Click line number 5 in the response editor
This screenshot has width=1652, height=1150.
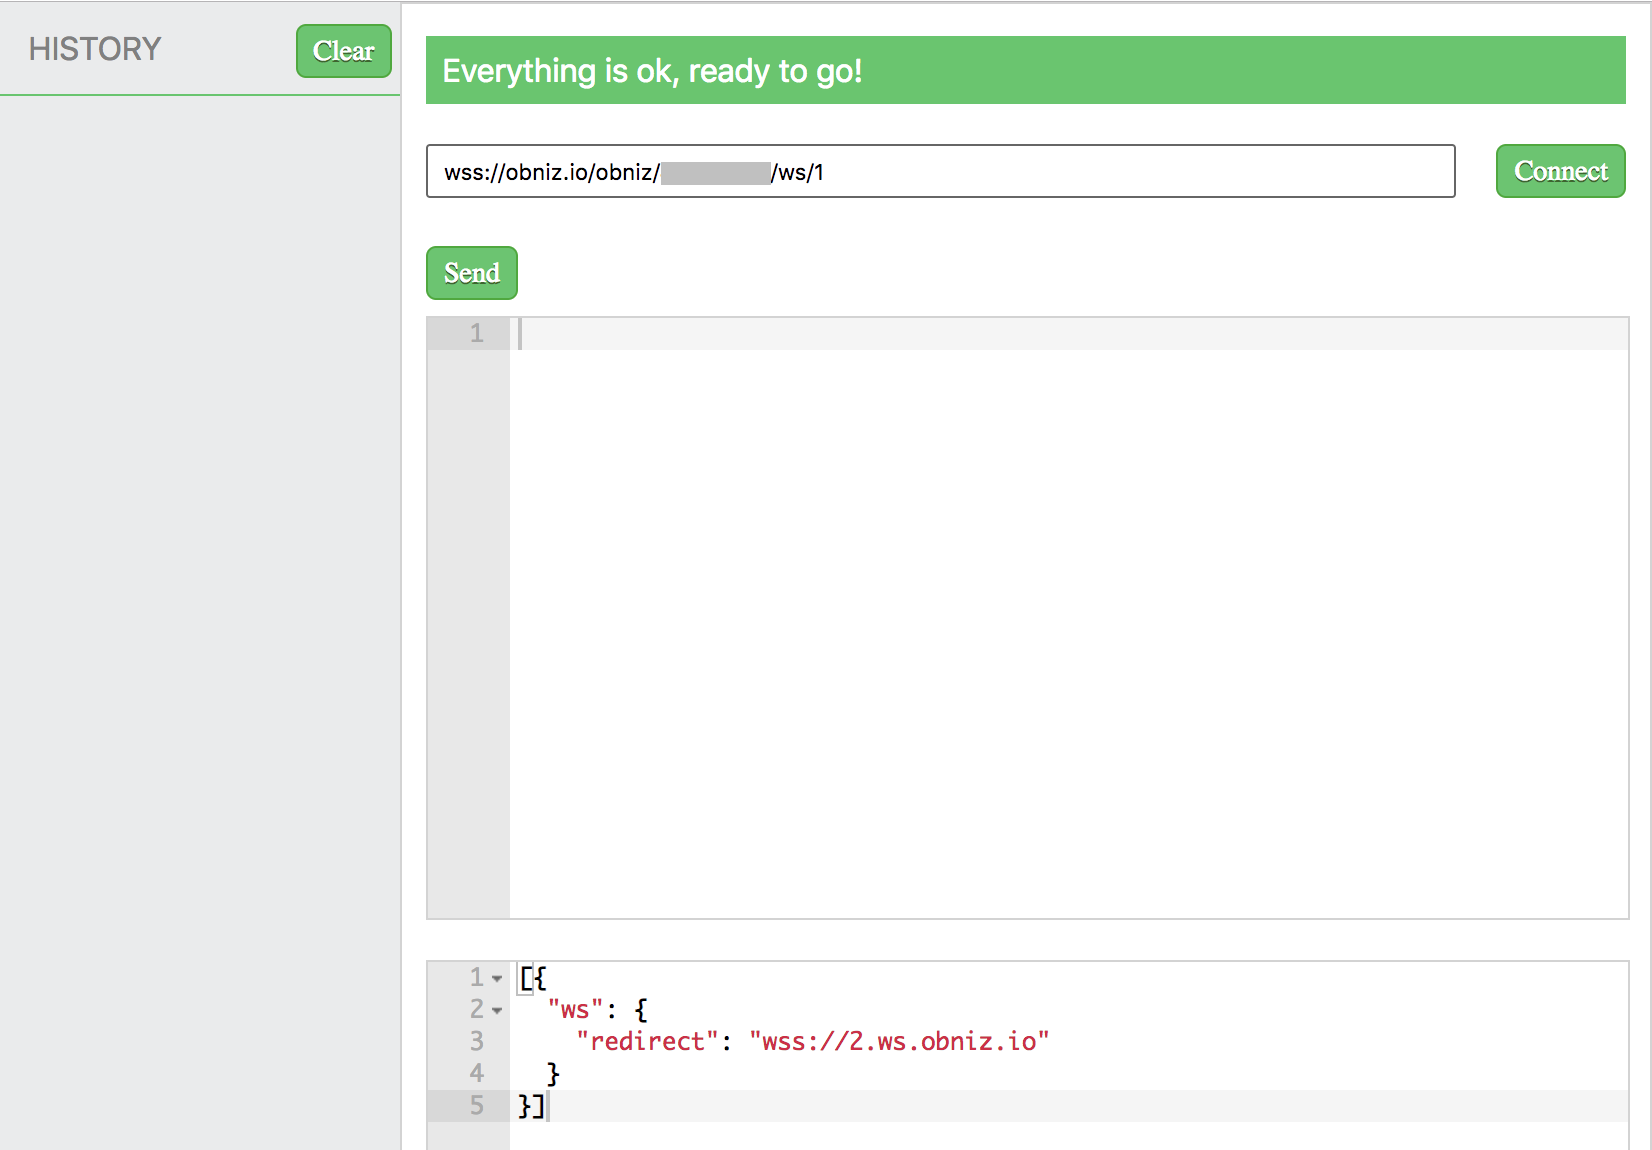[x=477, y=1106]
